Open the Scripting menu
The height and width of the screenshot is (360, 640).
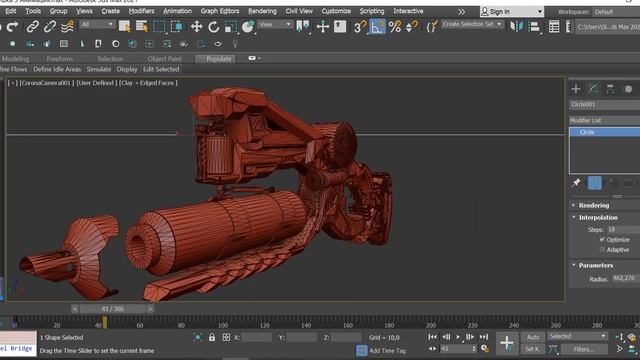371,11
